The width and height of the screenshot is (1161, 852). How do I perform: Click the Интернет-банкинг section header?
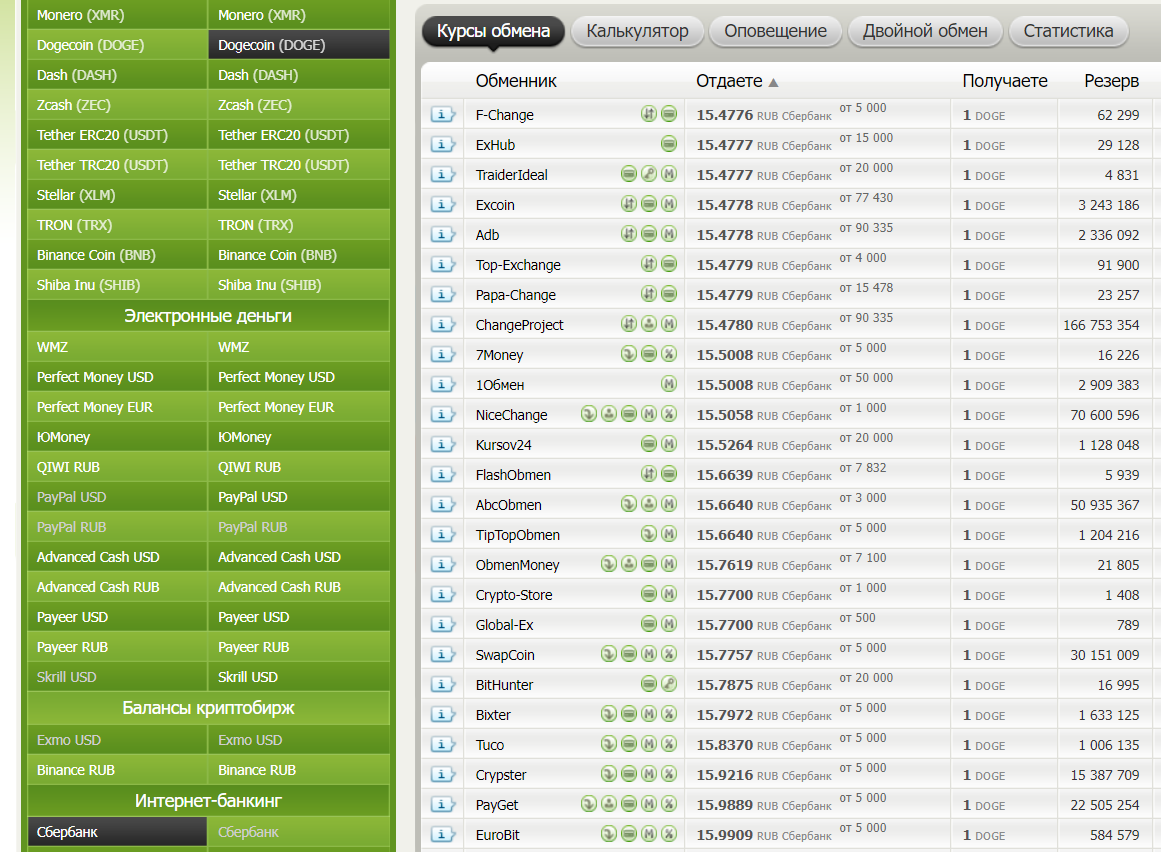click(x=208, y=801)
